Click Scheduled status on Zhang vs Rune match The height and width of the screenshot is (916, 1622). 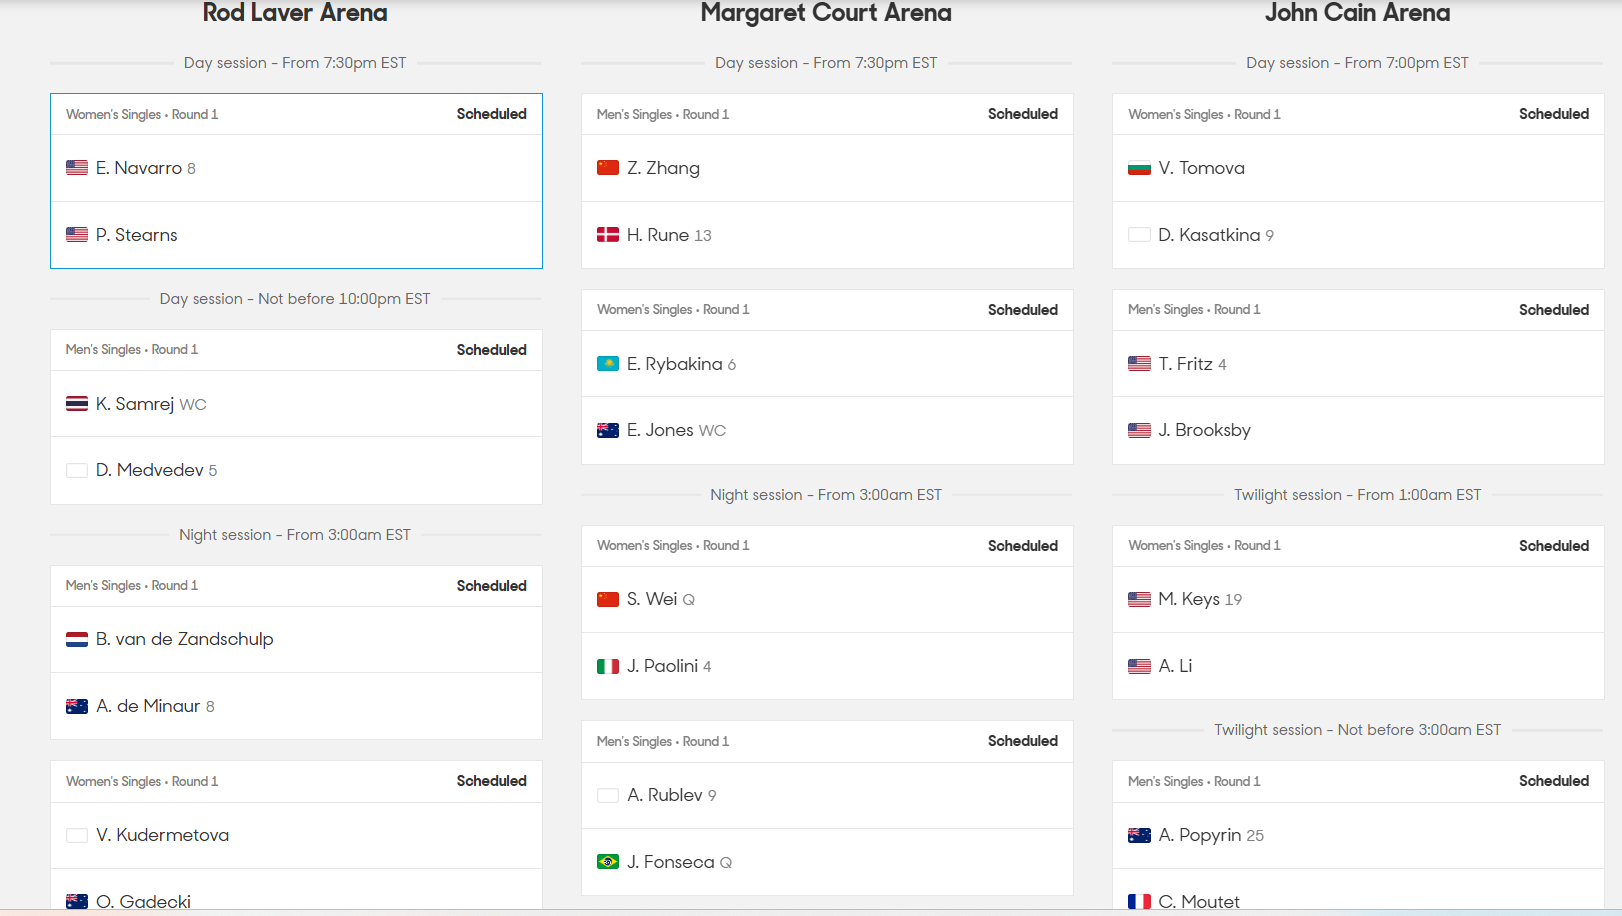click(x=1022, y=114)
